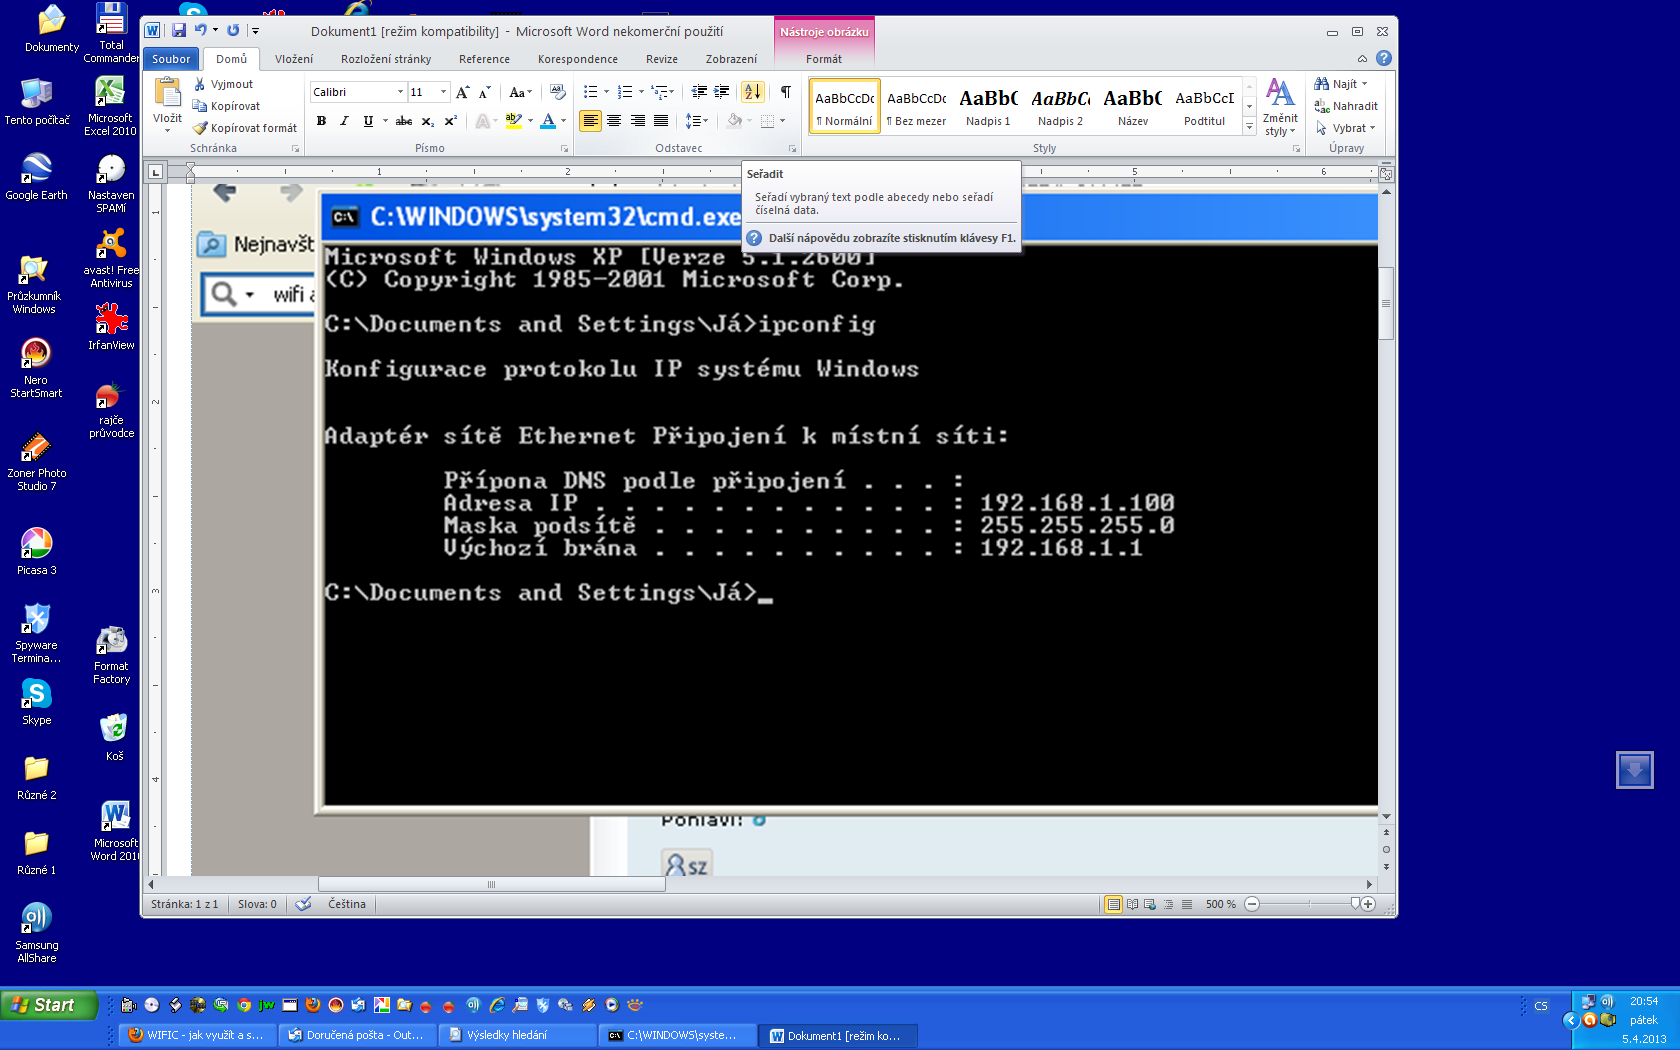Toggle the ruler button above the vertical scrollbar
Screen dimensions: 1680x1050
[1386, 174]
